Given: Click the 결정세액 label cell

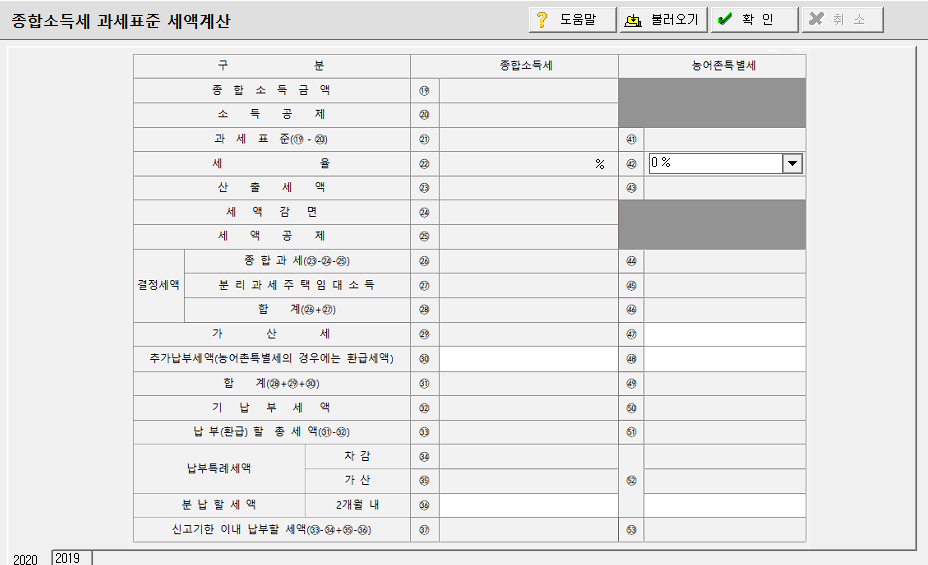Looking at the screenshot, I should tap(159, 285).
